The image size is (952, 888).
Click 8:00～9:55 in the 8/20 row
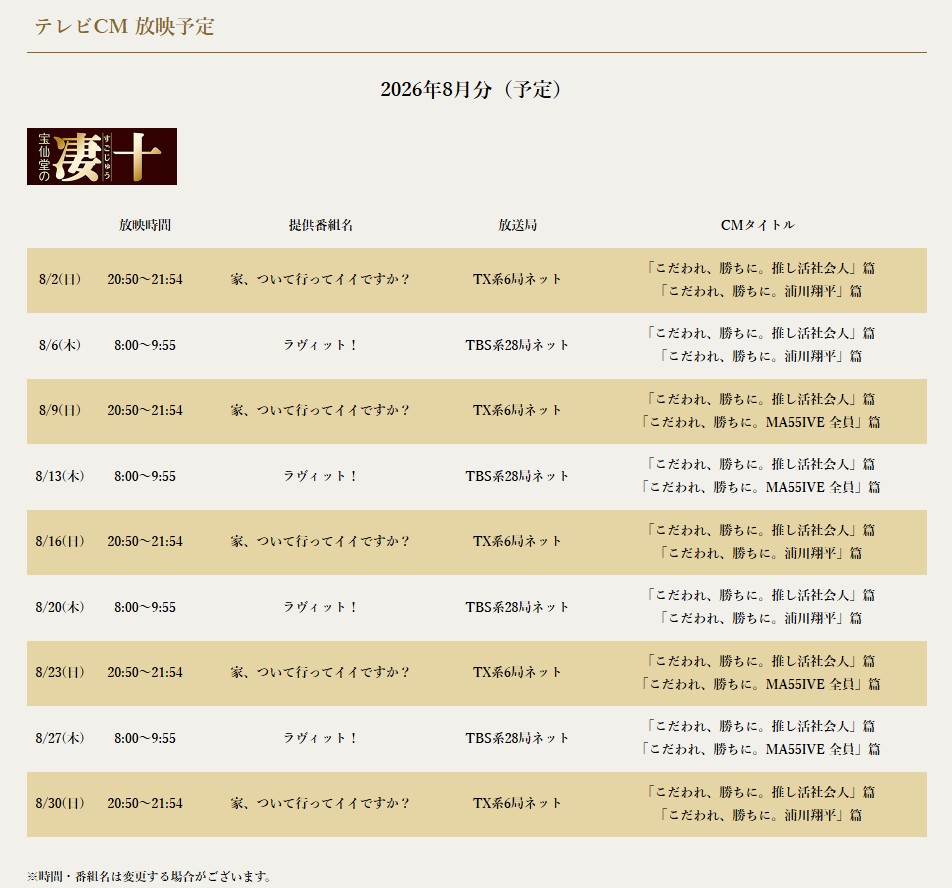click(145, 607)
